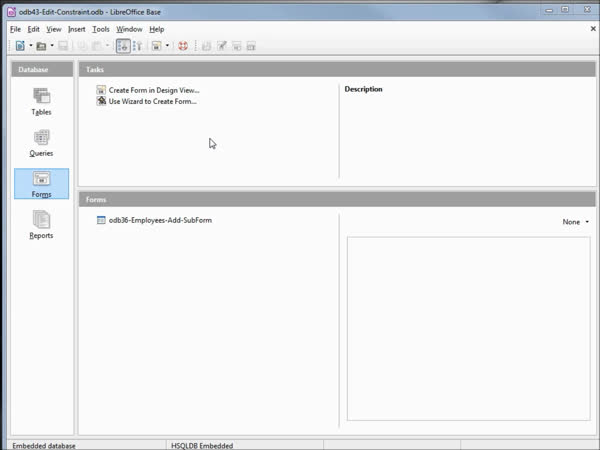Open the Paste dropdown arrow
The image size is (600, 450).
(107, 46)
